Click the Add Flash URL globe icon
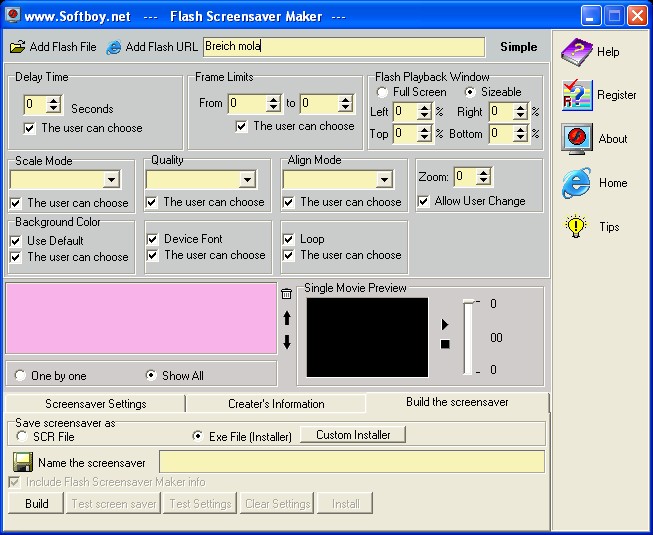The height and width of the screenshot is (535, 653). pos(113,47)
